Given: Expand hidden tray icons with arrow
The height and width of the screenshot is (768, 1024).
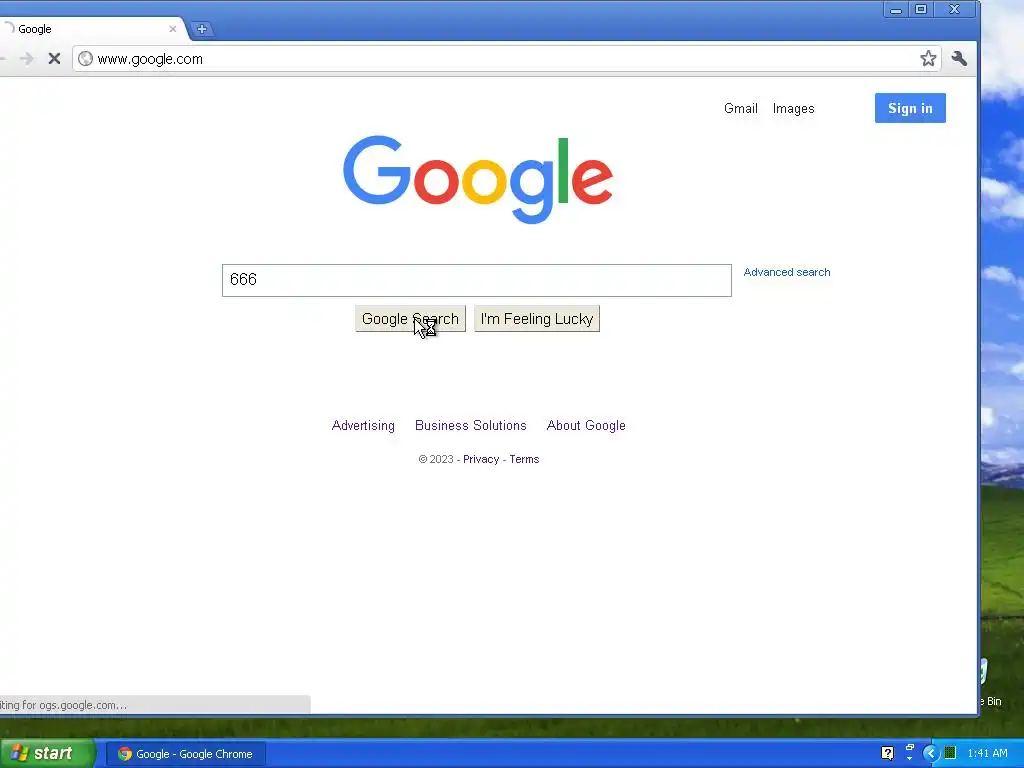Looking at the screenshot, I should tap(931, 754).
